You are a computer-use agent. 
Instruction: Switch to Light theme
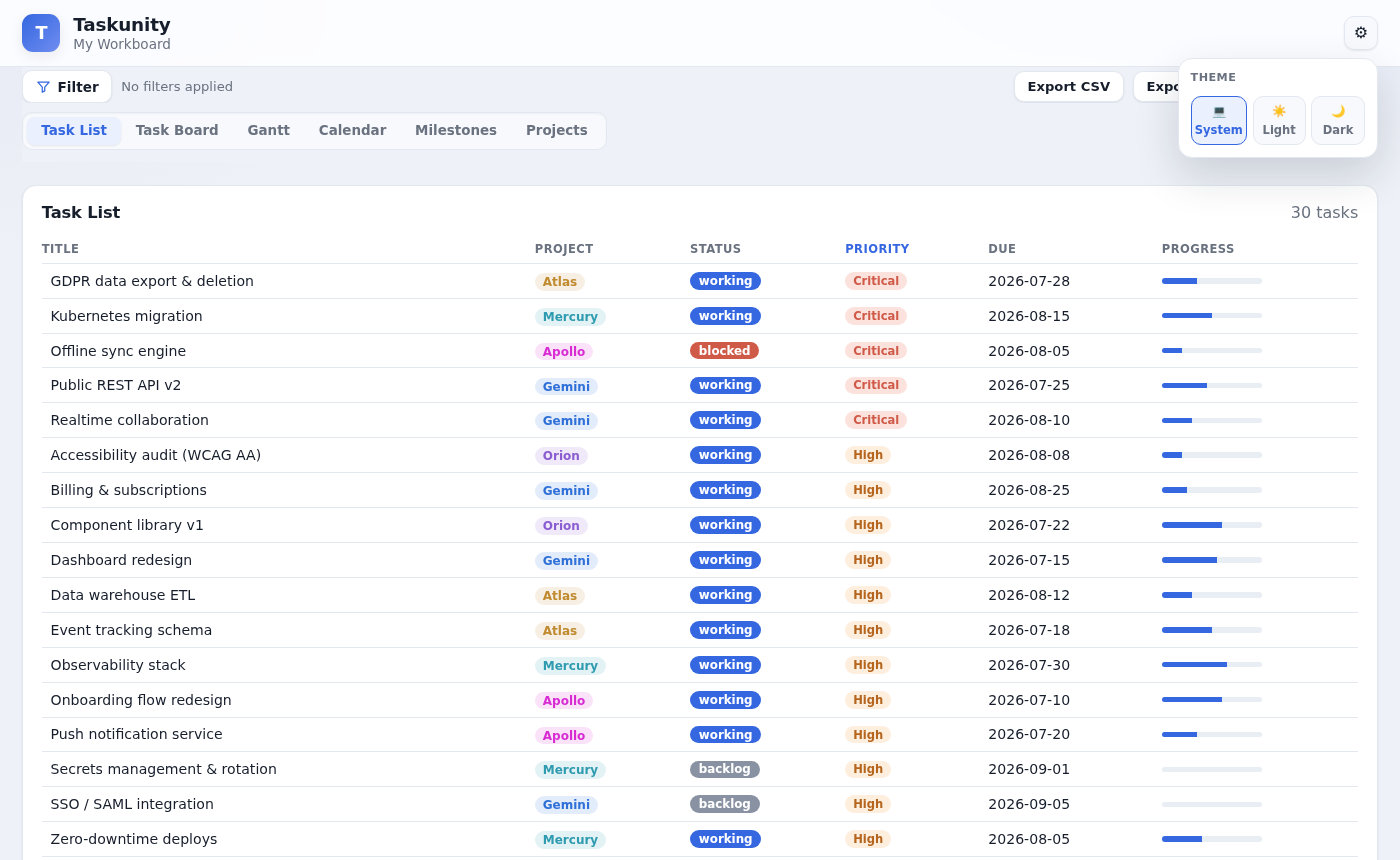tap(1278, 120)
